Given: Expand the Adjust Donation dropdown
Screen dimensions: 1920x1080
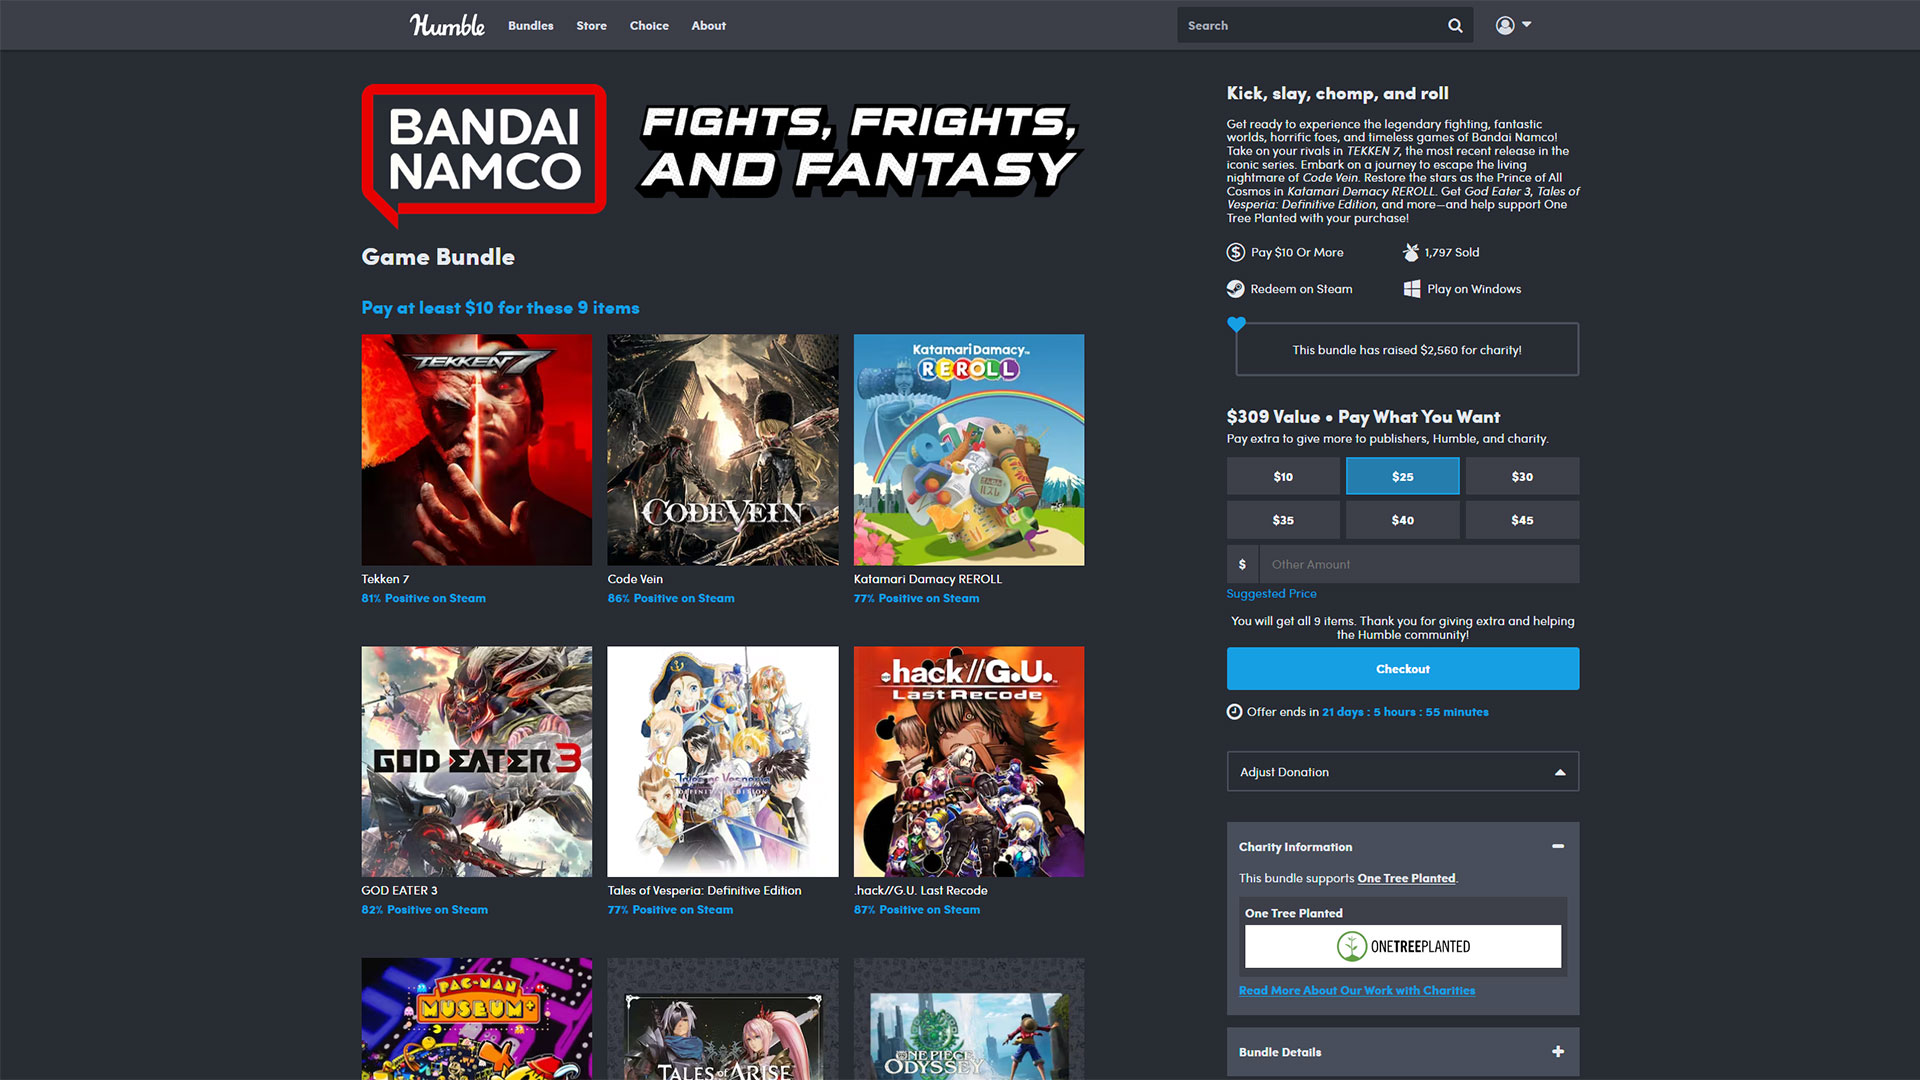Looking at the screenshot, I should coord(1400,771).
